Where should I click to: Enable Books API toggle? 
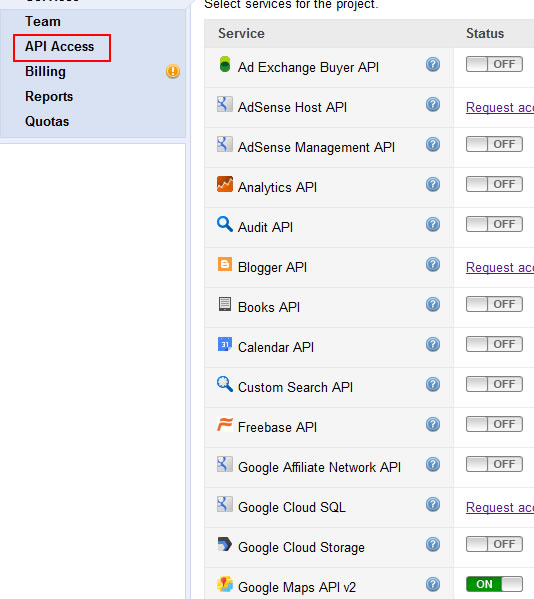(494, 304)
